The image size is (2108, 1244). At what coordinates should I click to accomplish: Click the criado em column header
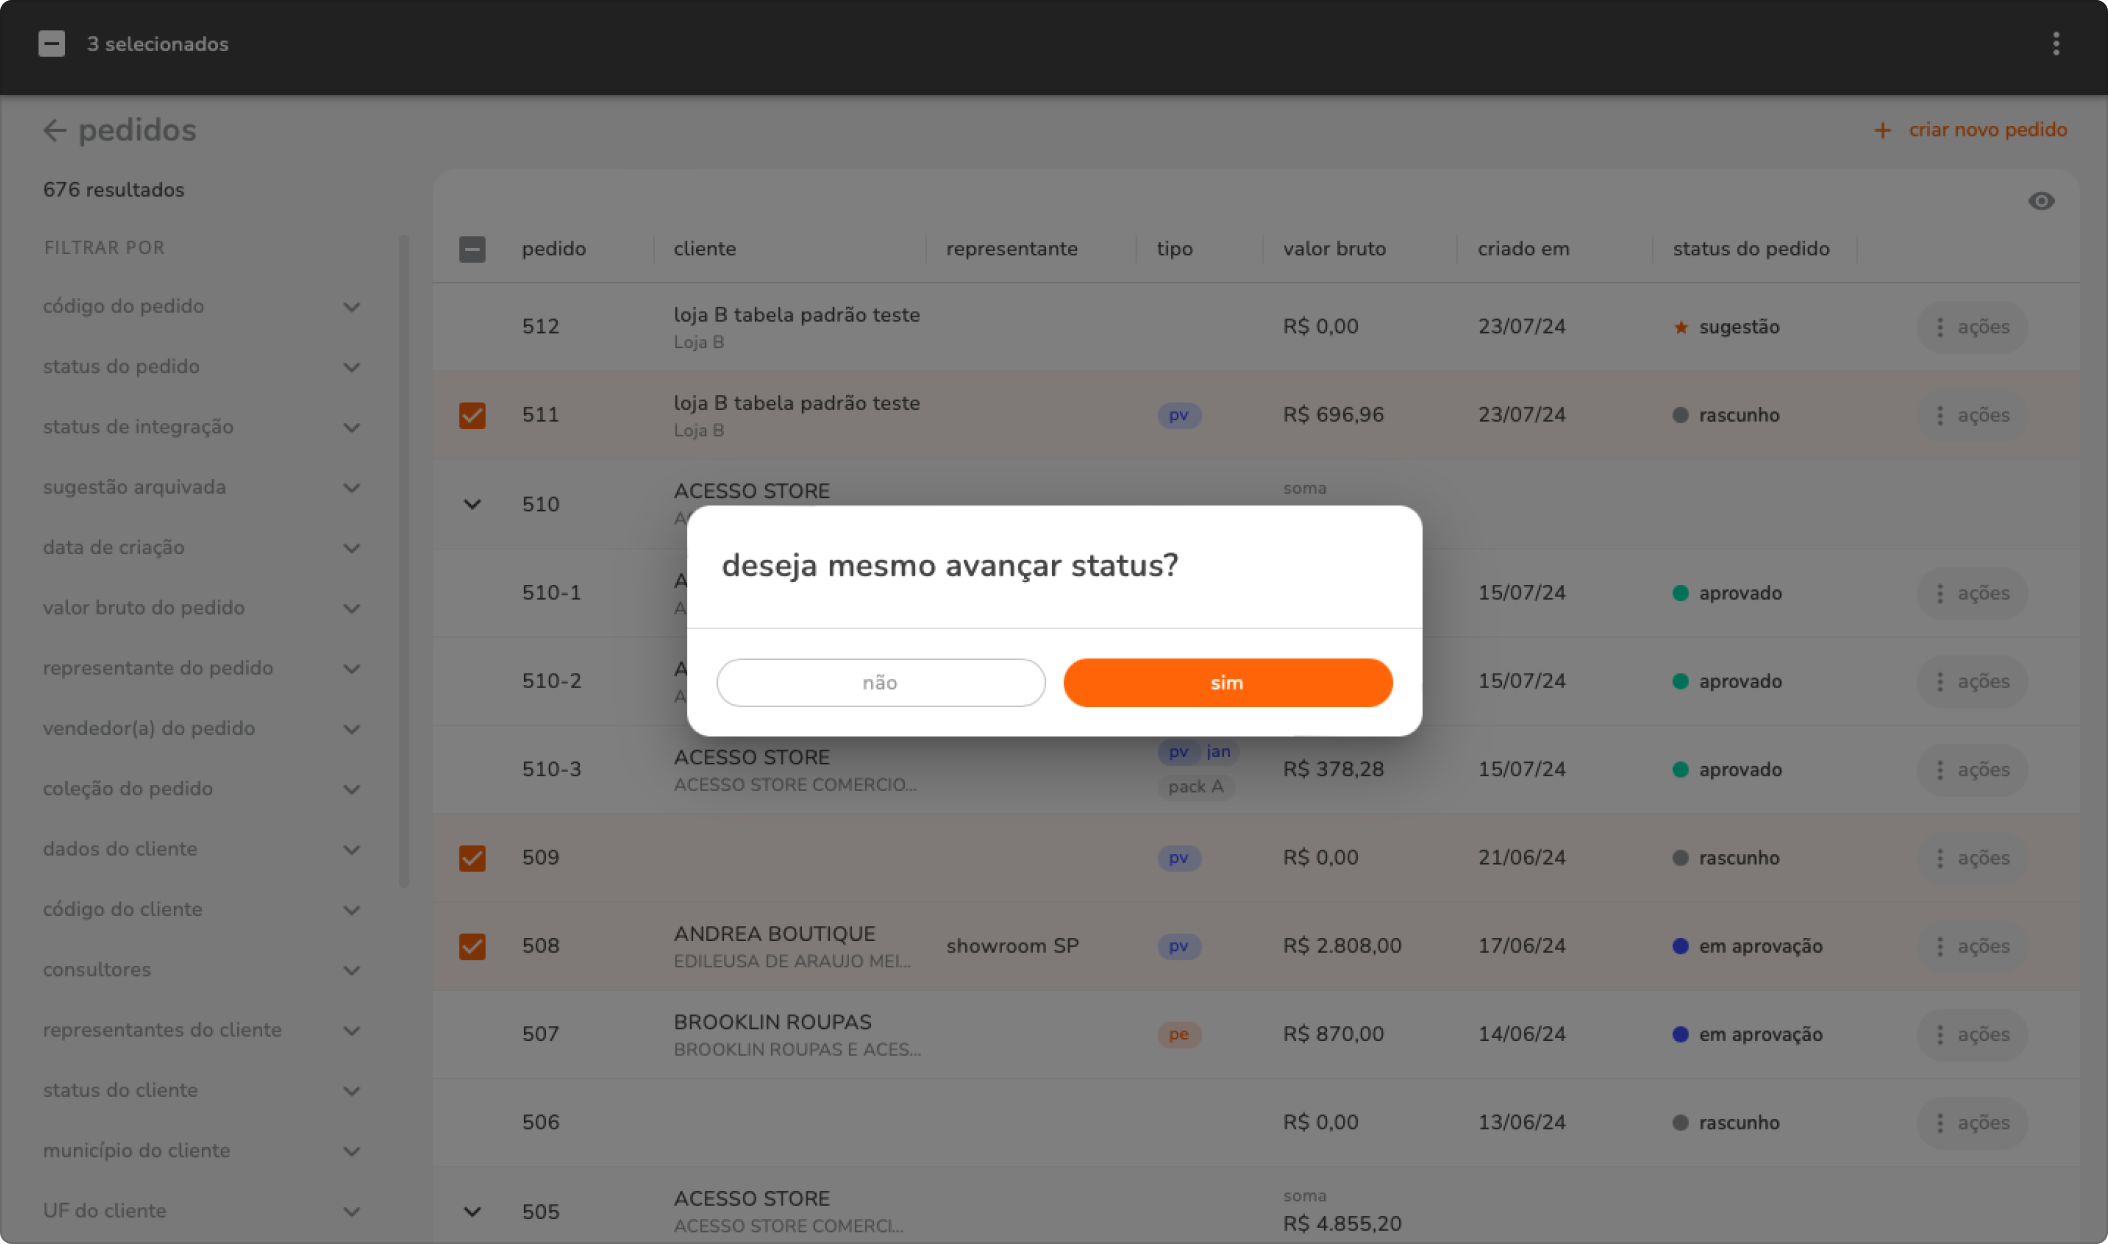point(1523,249)
